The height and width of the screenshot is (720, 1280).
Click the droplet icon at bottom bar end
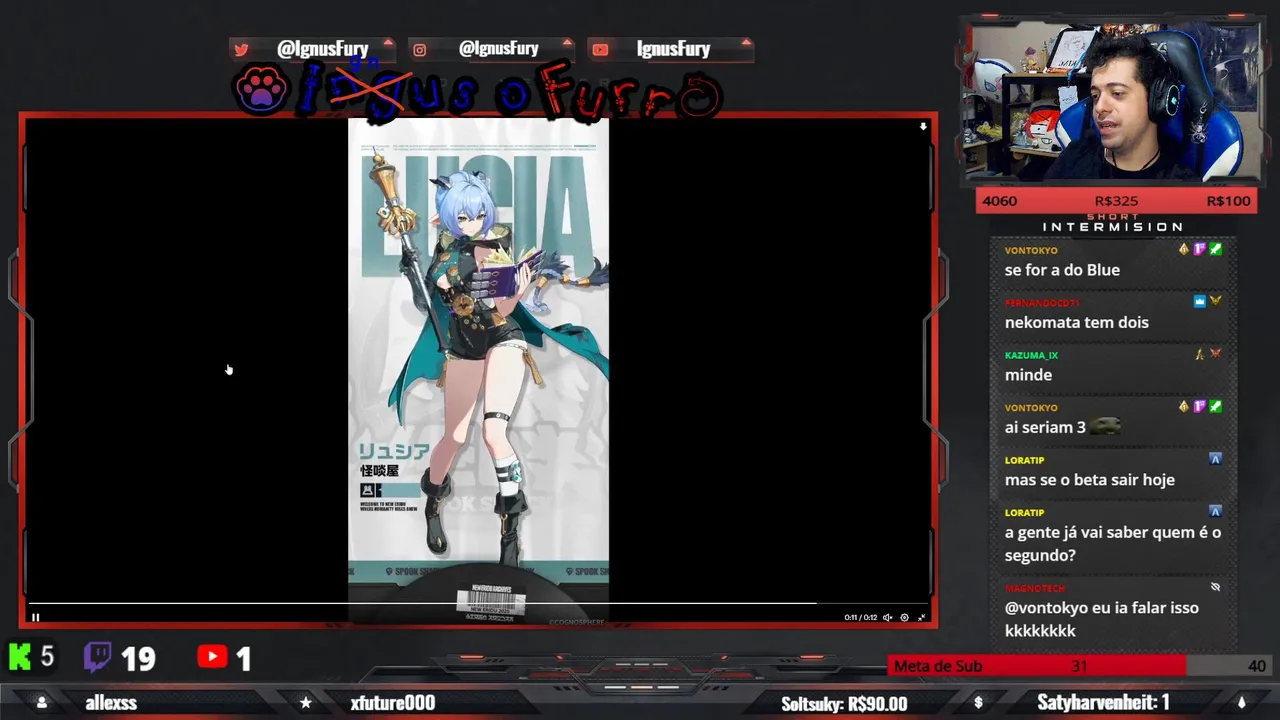1241,703
